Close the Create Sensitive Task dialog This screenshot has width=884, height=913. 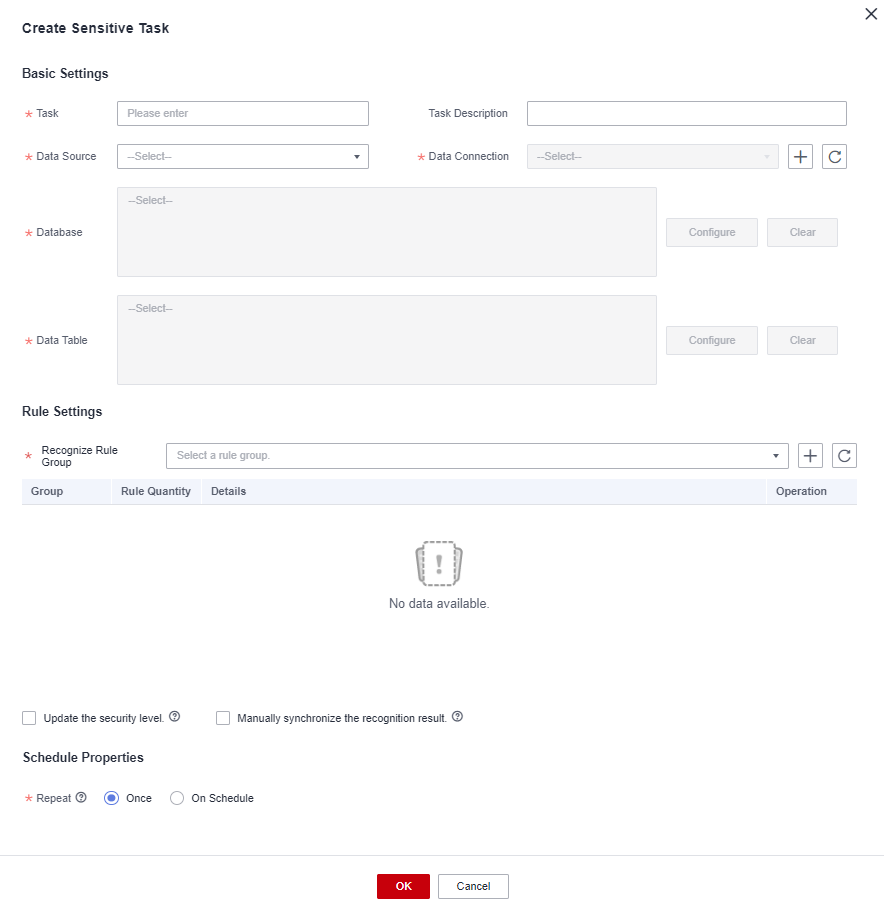click(871, 14)
